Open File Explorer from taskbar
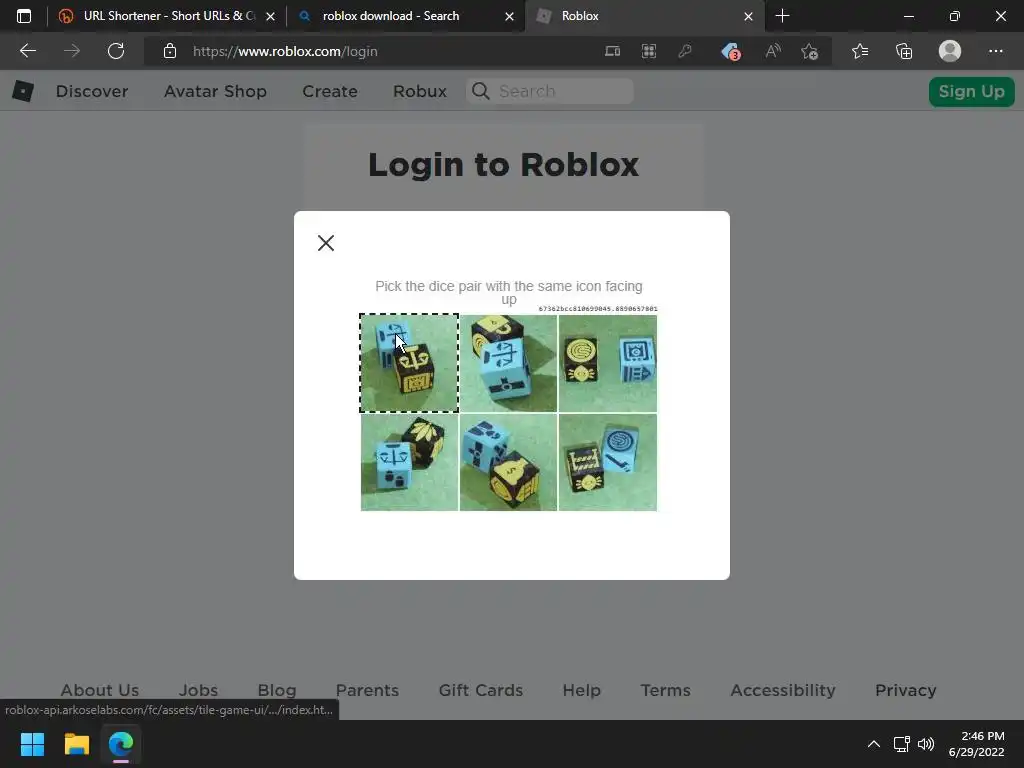1024x768 pixels. tap(76, 744)
